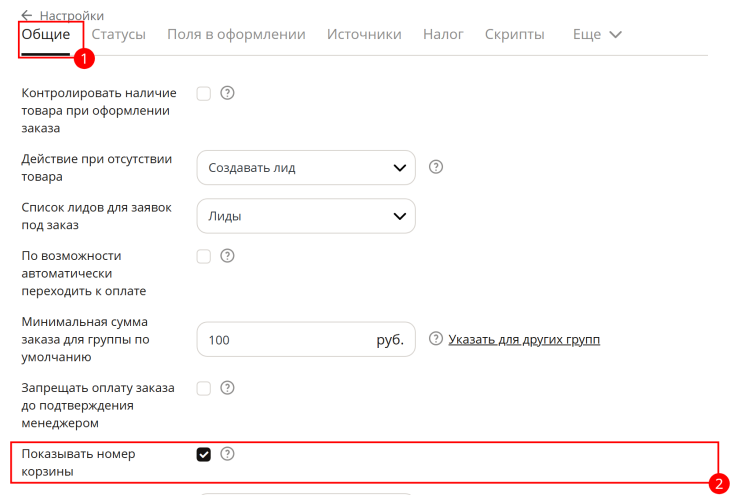Viewport: 740px width, 504px height.
Task: Expand the Еще menu
Action: pyautogui.click(x=597, y=34)
